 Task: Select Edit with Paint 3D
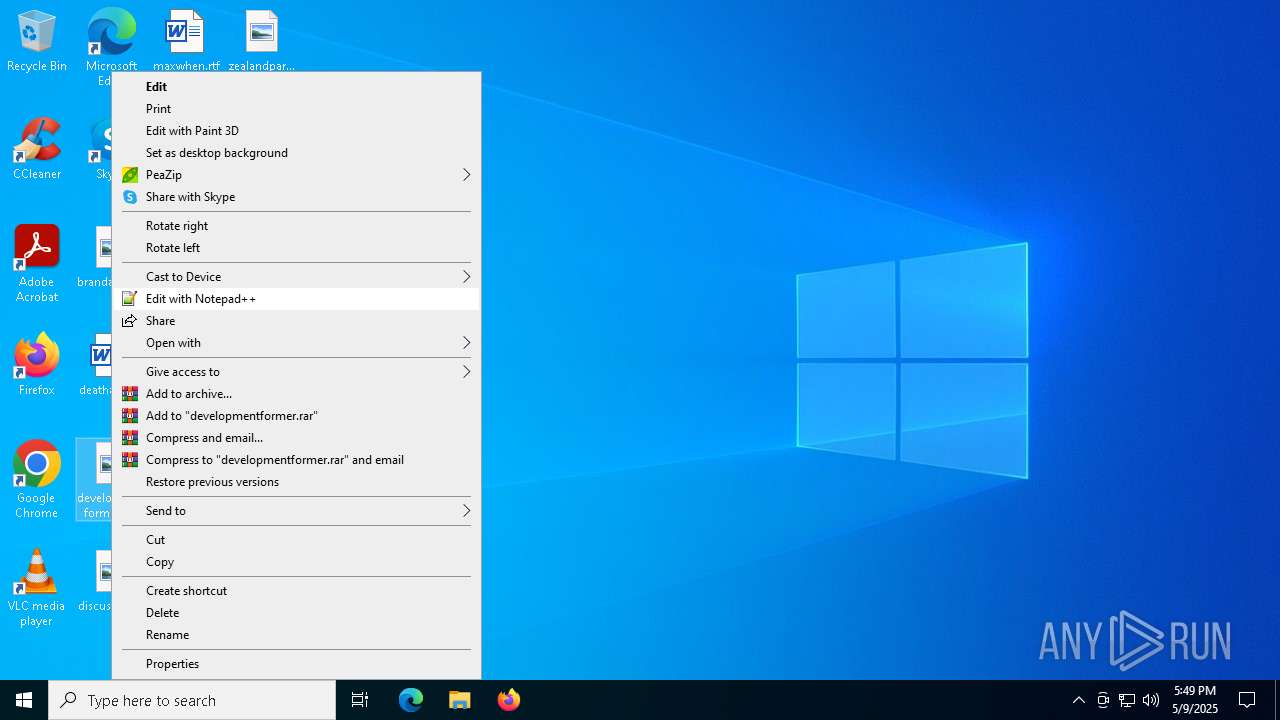click(x=296, y=131)
